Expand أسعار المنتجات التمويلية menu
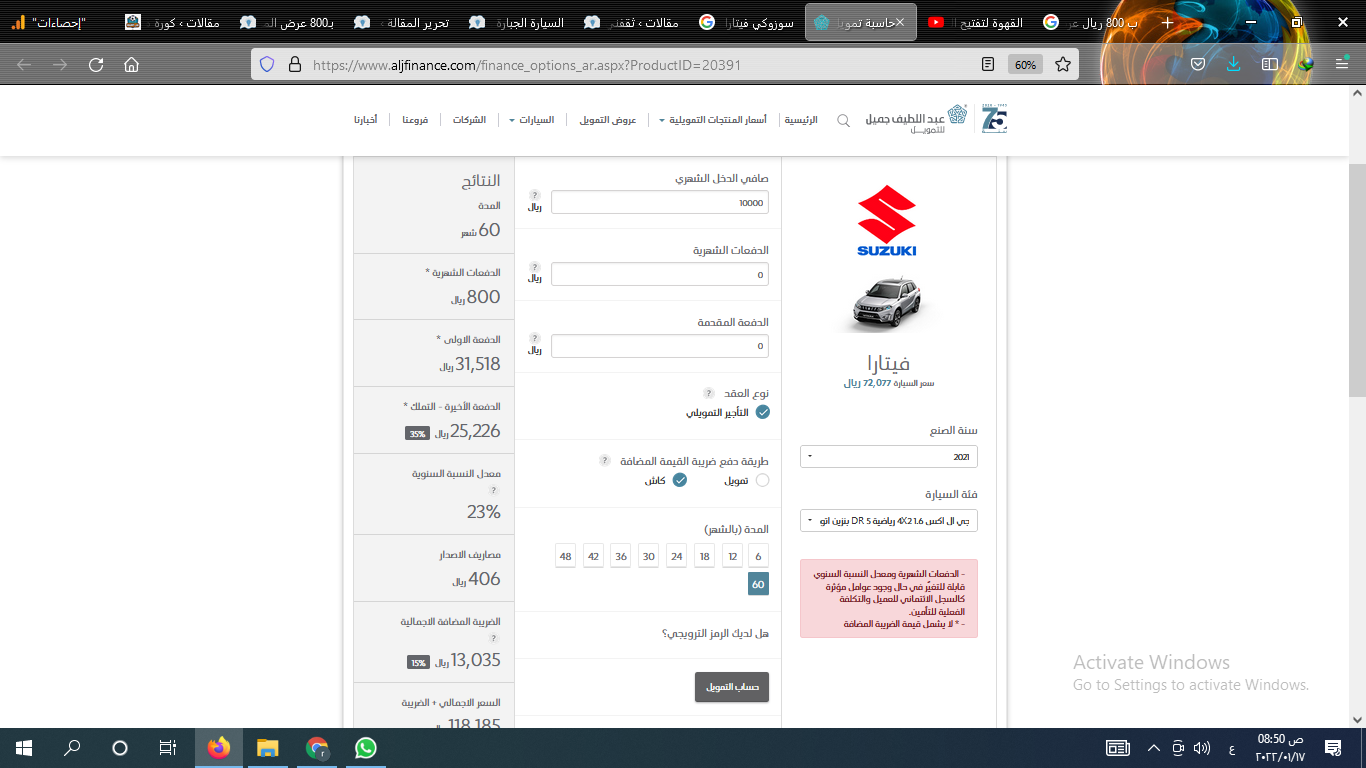1366x768 pixels. point(713,120)
